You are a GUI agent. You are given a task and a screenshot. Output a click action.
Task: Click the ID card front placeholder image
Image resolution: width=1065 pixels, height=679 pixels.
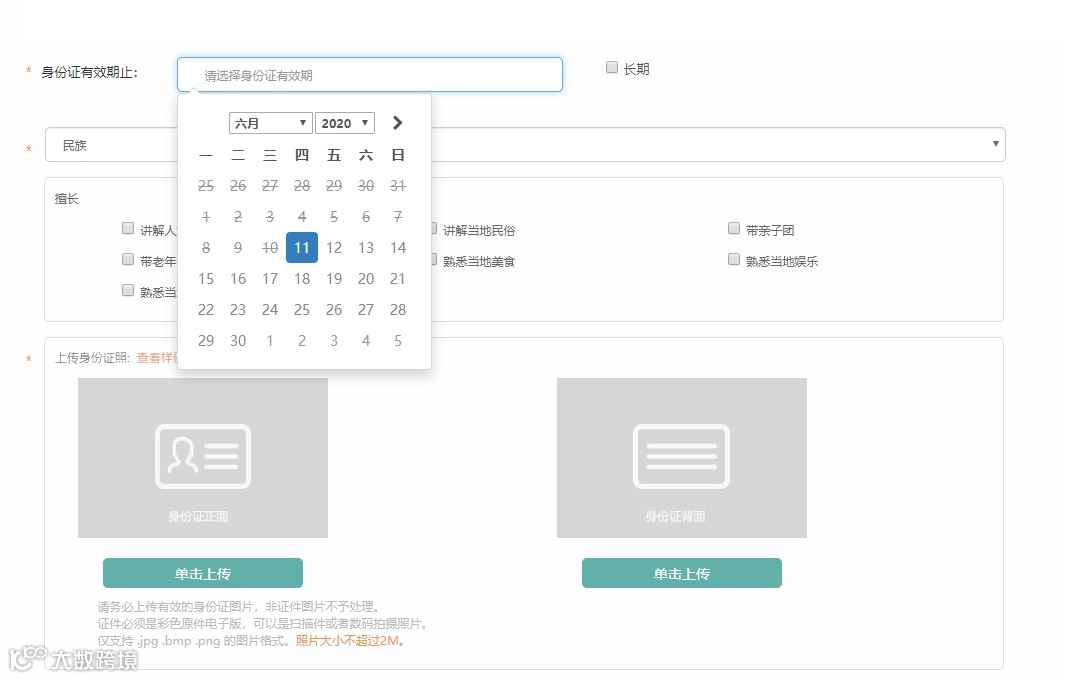203,458
